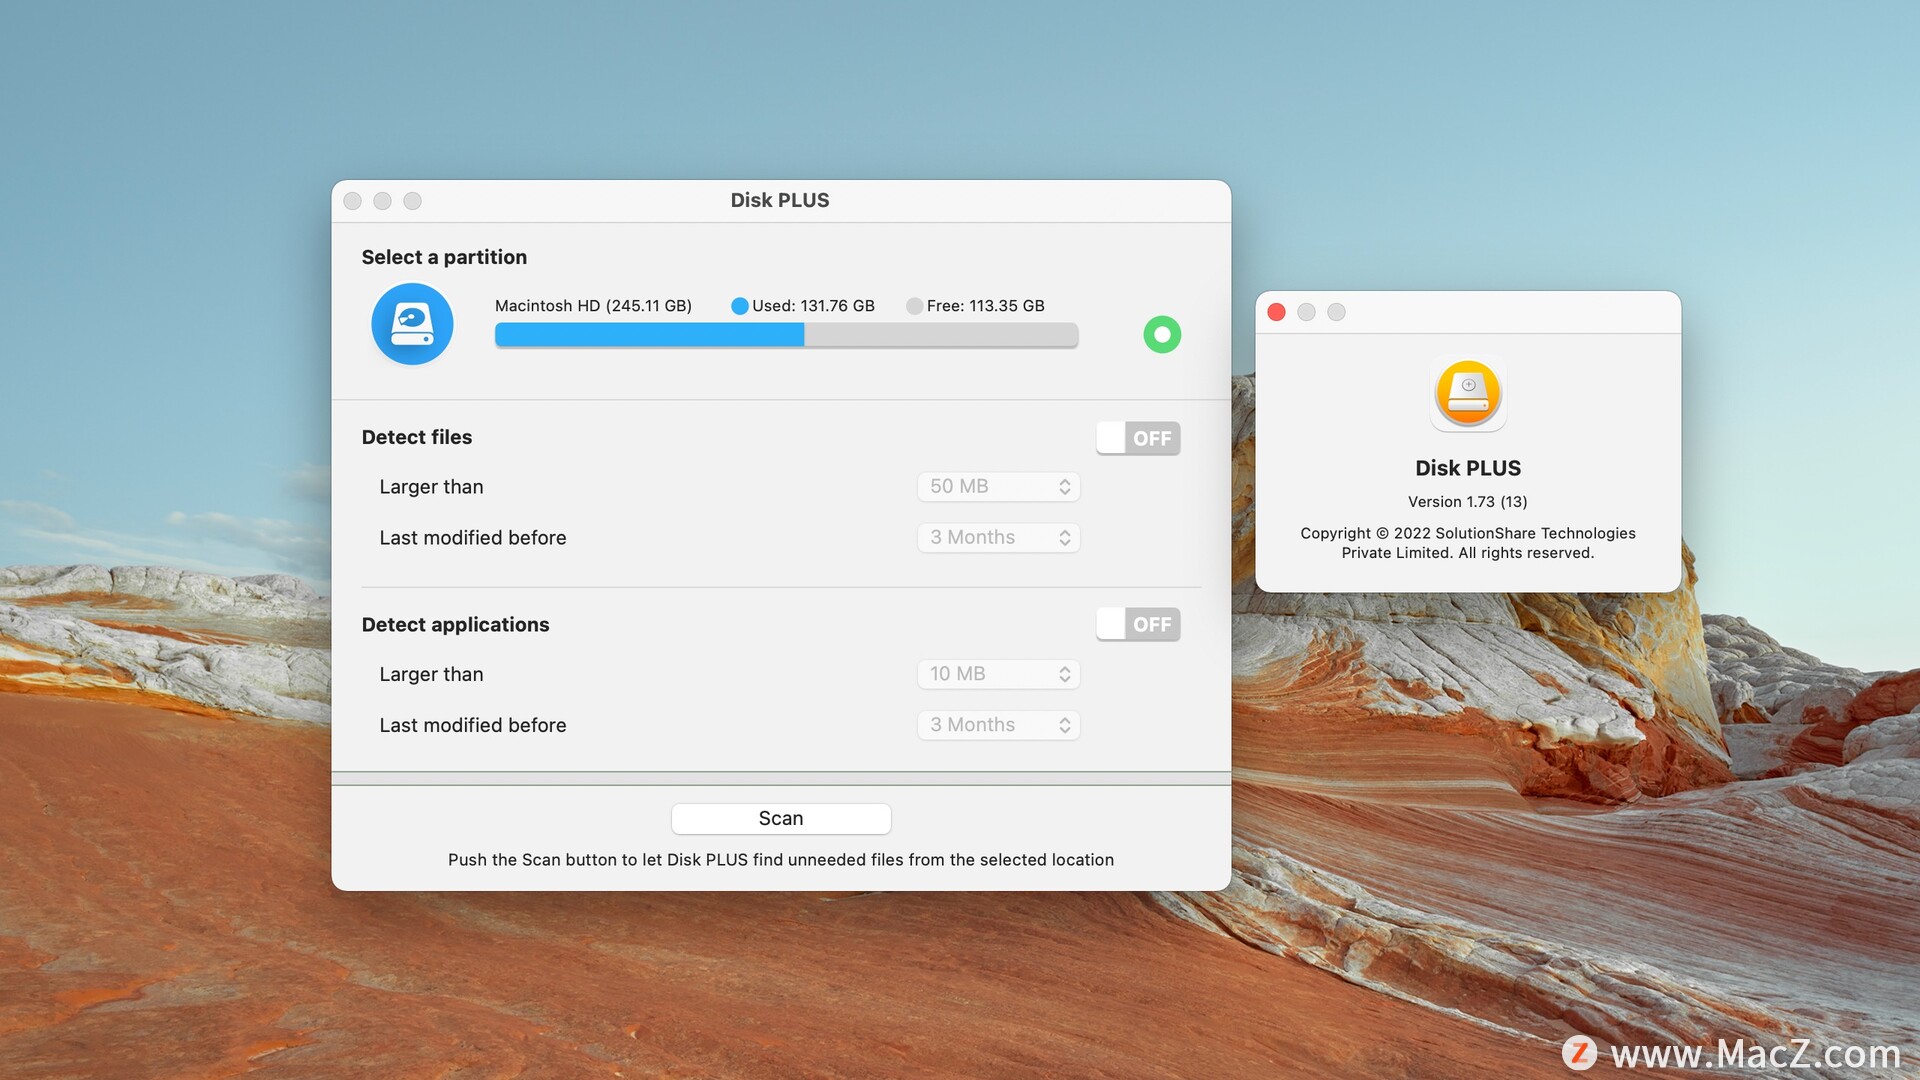Click the About window's gray zoom button

click(x=1336, y=312)
